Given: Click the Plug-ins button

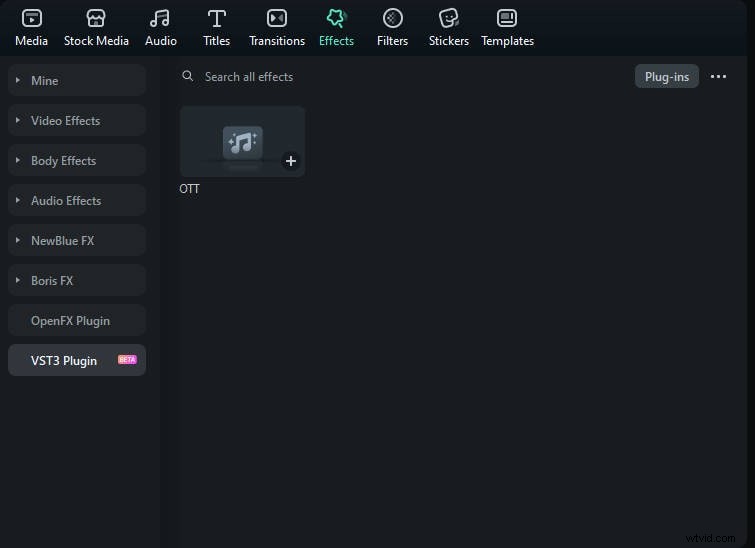Looking at the screenshot, I should pos(667,77).
